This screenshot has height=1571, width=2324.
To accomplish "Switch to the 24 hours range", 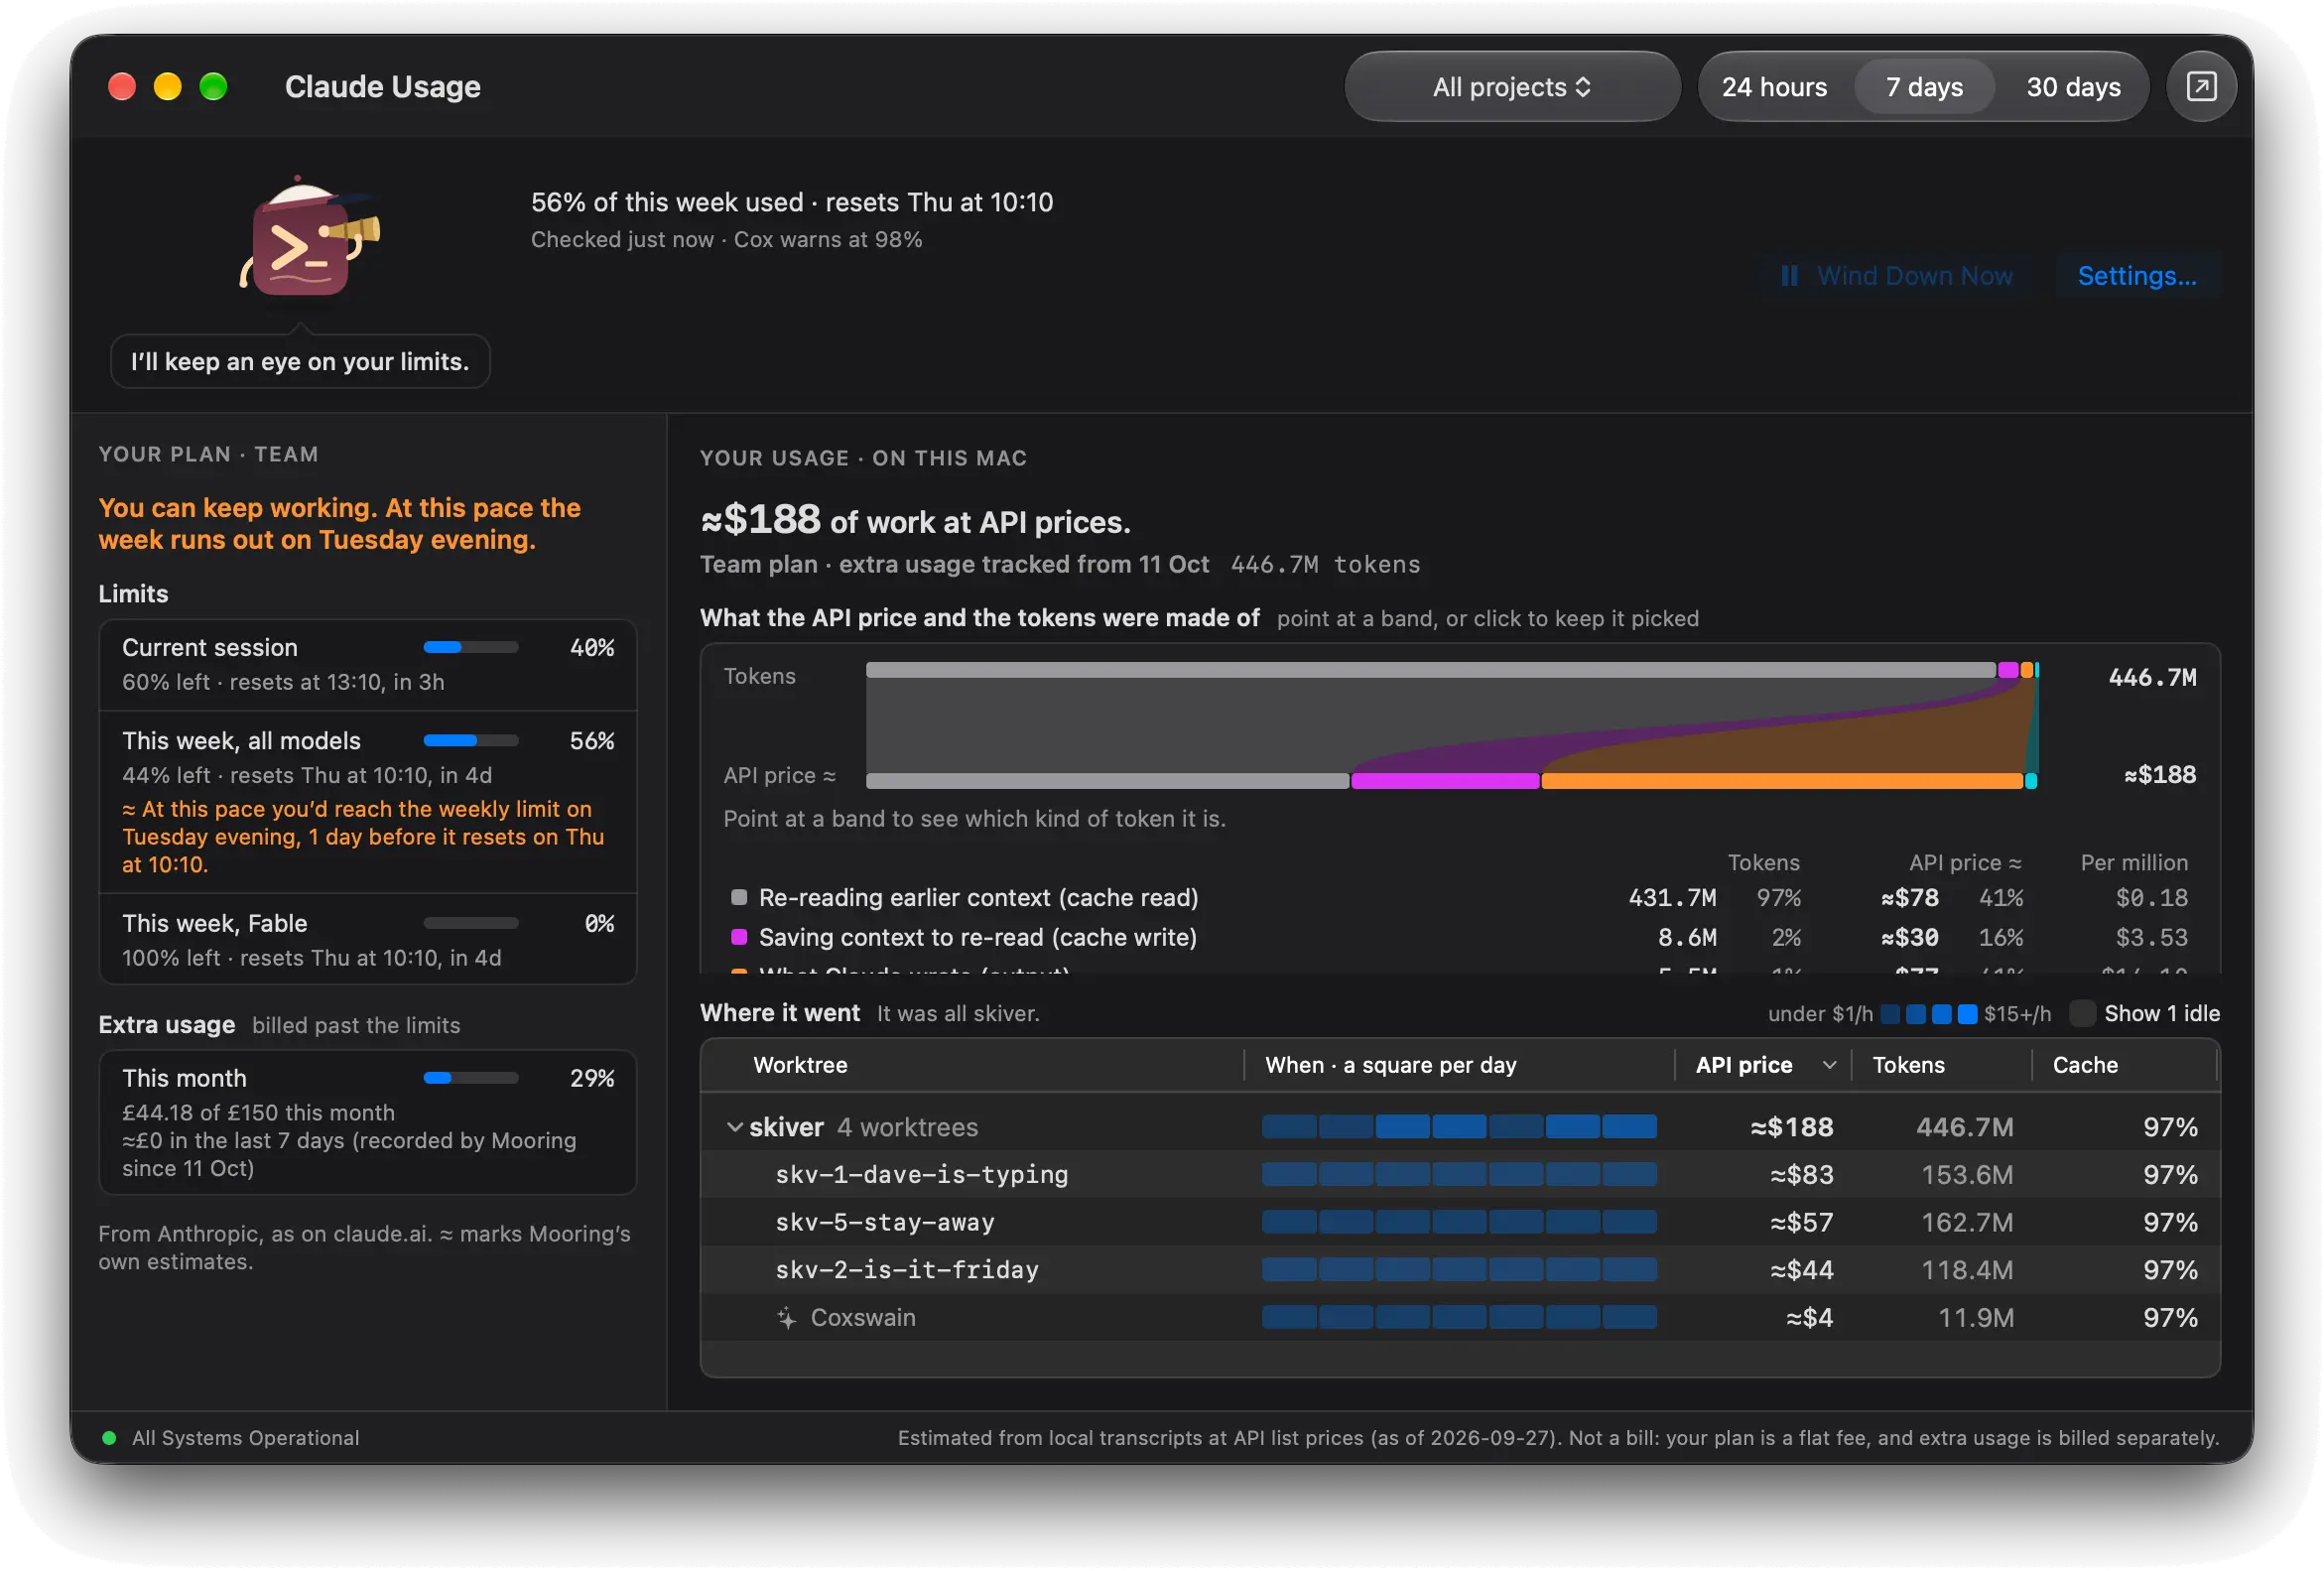I will pyautogui.click(x=1774, y=87).
